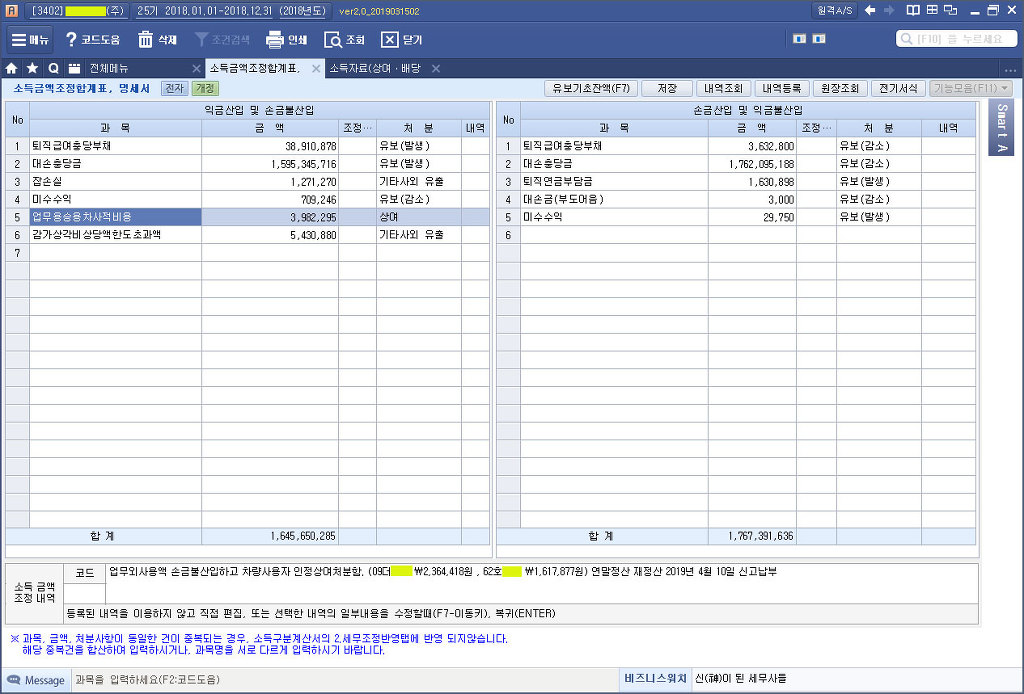Click the application logo icon

tap(11, 10)
